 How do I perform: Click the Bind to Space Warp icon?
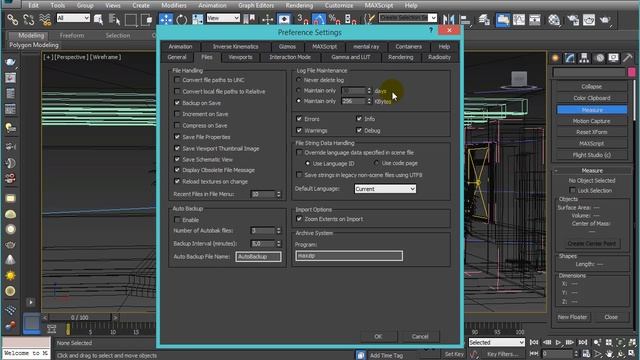click(x=45, y=19)
